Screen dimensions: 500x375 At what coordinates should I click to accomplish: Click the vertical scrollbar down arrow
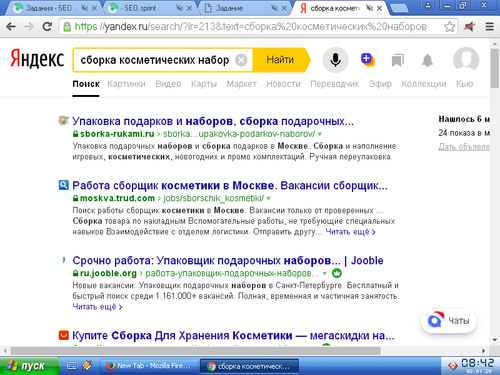tap(495, 340)
